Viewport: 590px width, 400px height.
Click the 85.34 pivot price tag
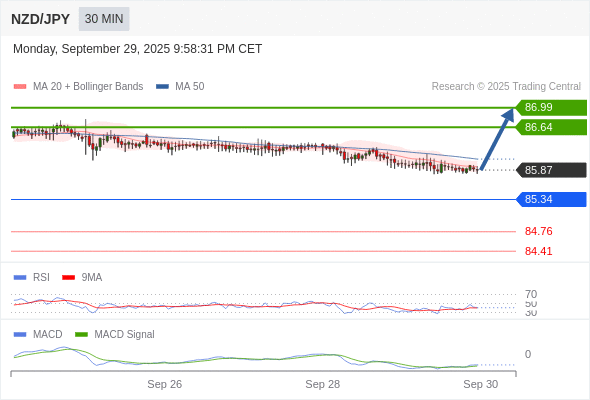point(551,199)
